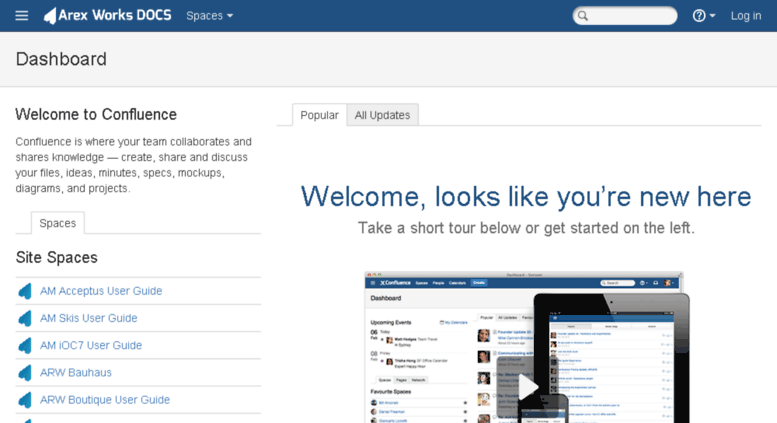Open ARW Boutique User Guide space
This screenshot has height=423, width=777.
pos(105,400)
